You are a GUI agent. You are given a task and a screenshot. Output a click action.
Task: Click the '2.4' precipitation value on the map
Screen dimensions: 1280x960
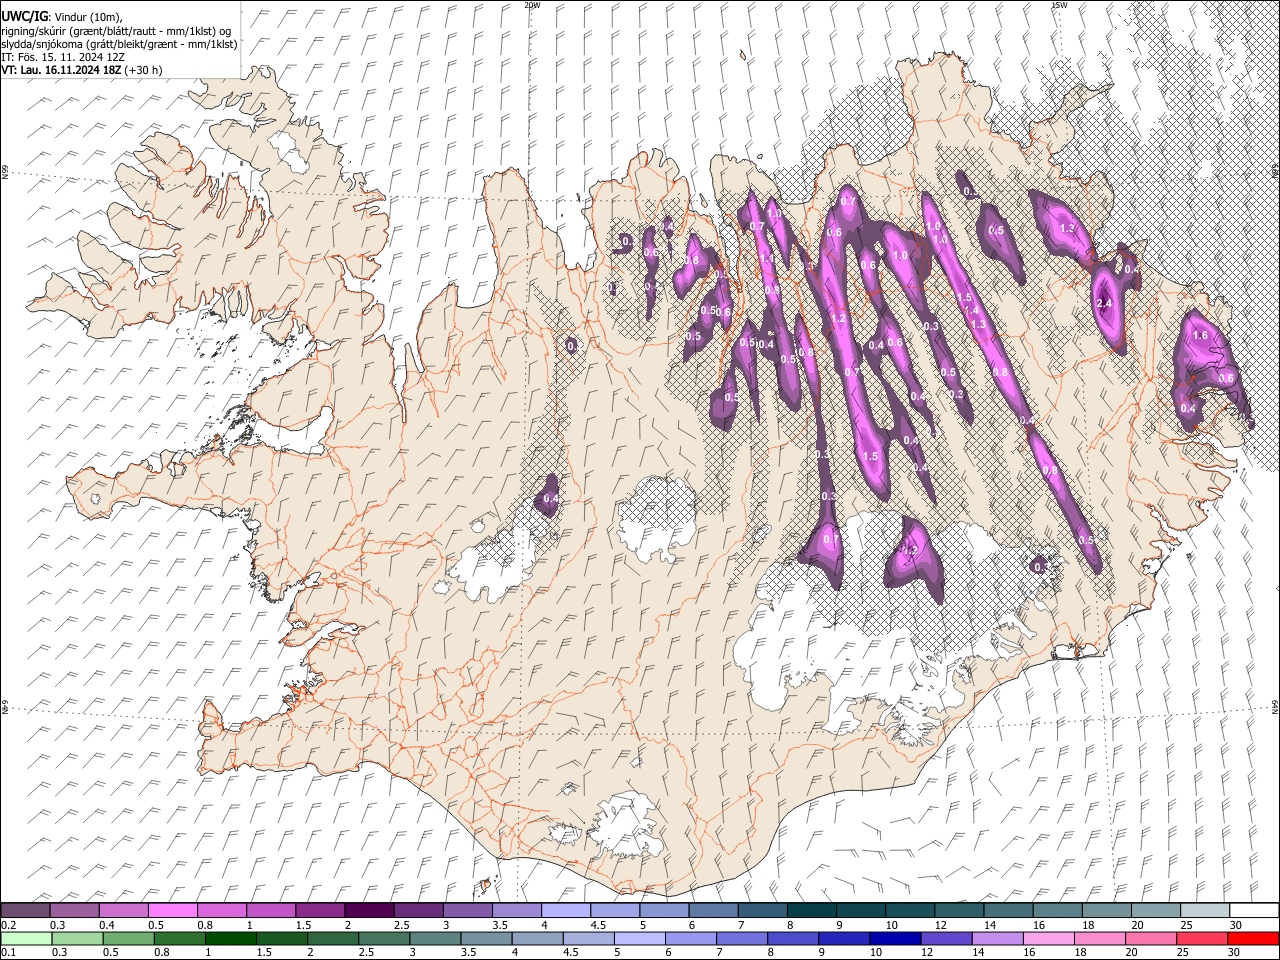[1105, 303]
